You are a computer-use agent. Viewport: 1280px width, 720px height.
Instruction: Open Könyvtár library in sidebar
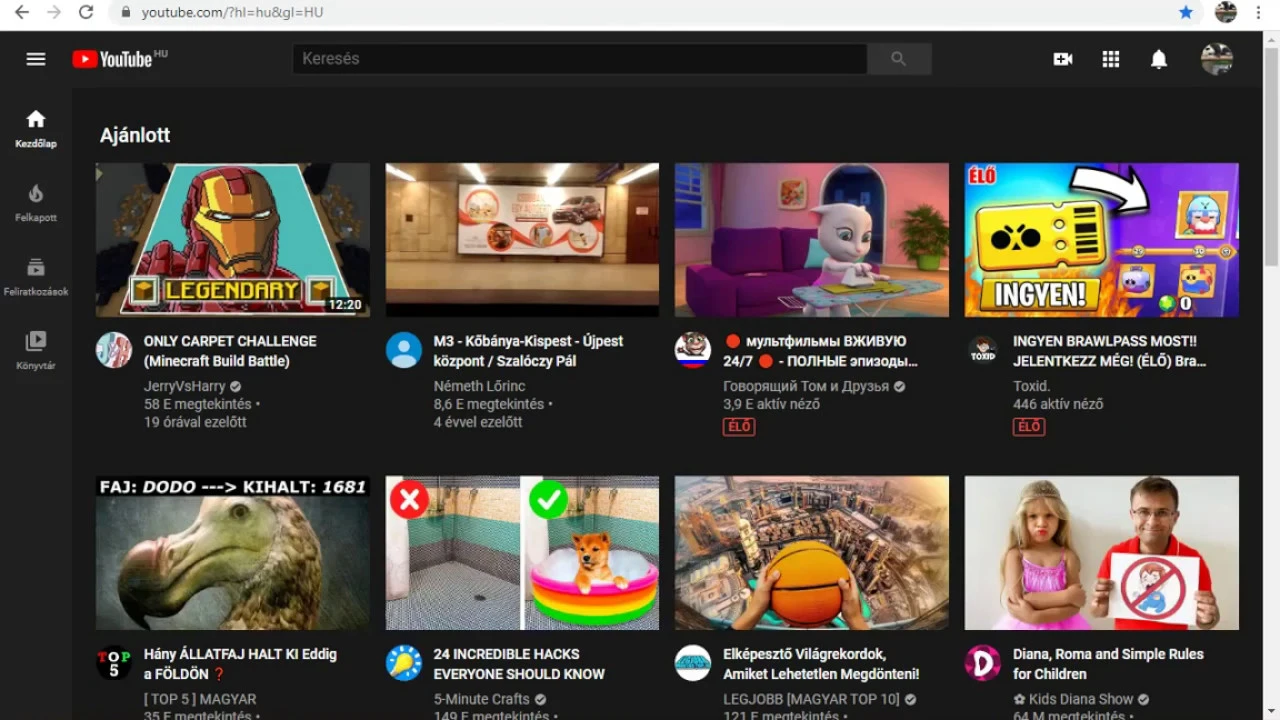pyautogui.click(x=36, y=351)
